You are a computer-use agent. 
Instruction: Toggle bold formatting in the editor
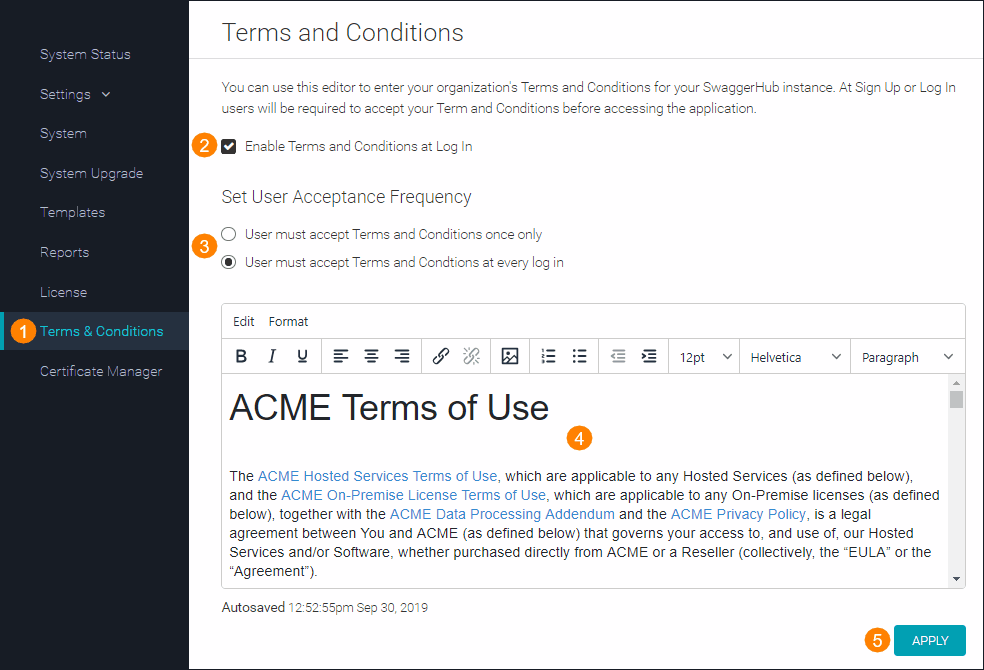240,356
